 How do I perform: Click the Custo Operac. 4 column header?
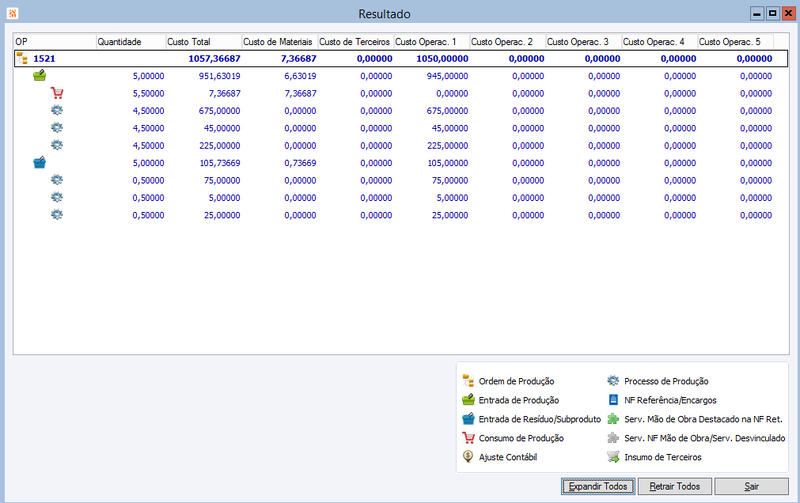[x=659, y=42]
